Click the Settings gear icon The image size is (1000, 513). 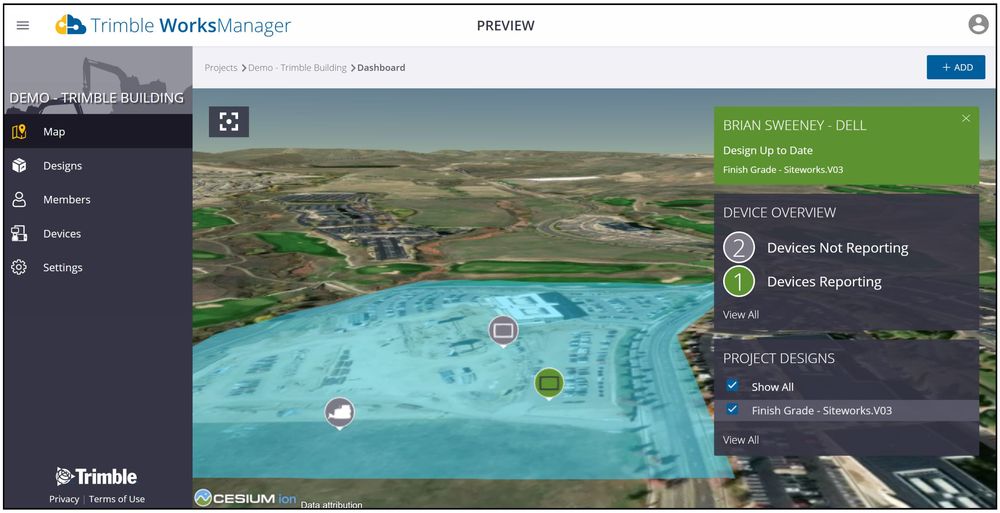point(19,267)
